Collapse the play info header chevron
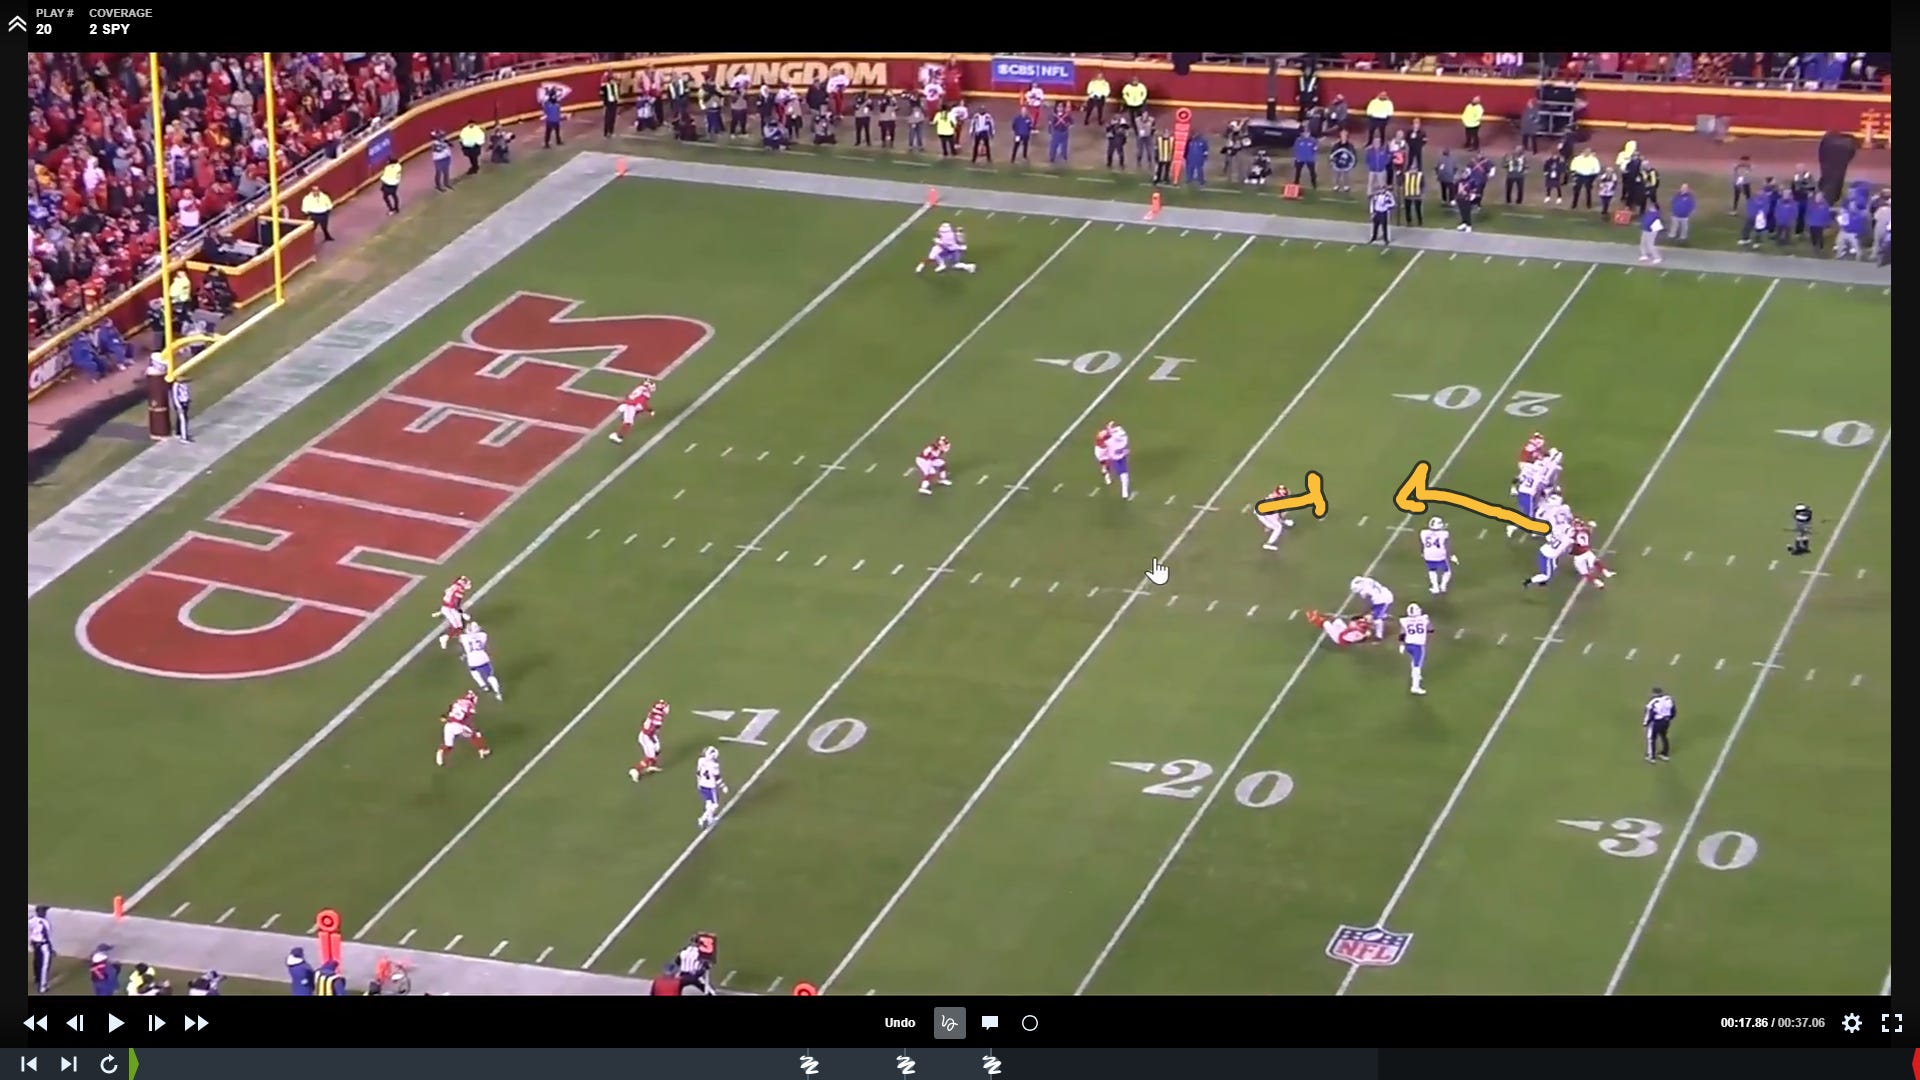The width and height of the screenshot is (1920, 1080). (17, 22)
